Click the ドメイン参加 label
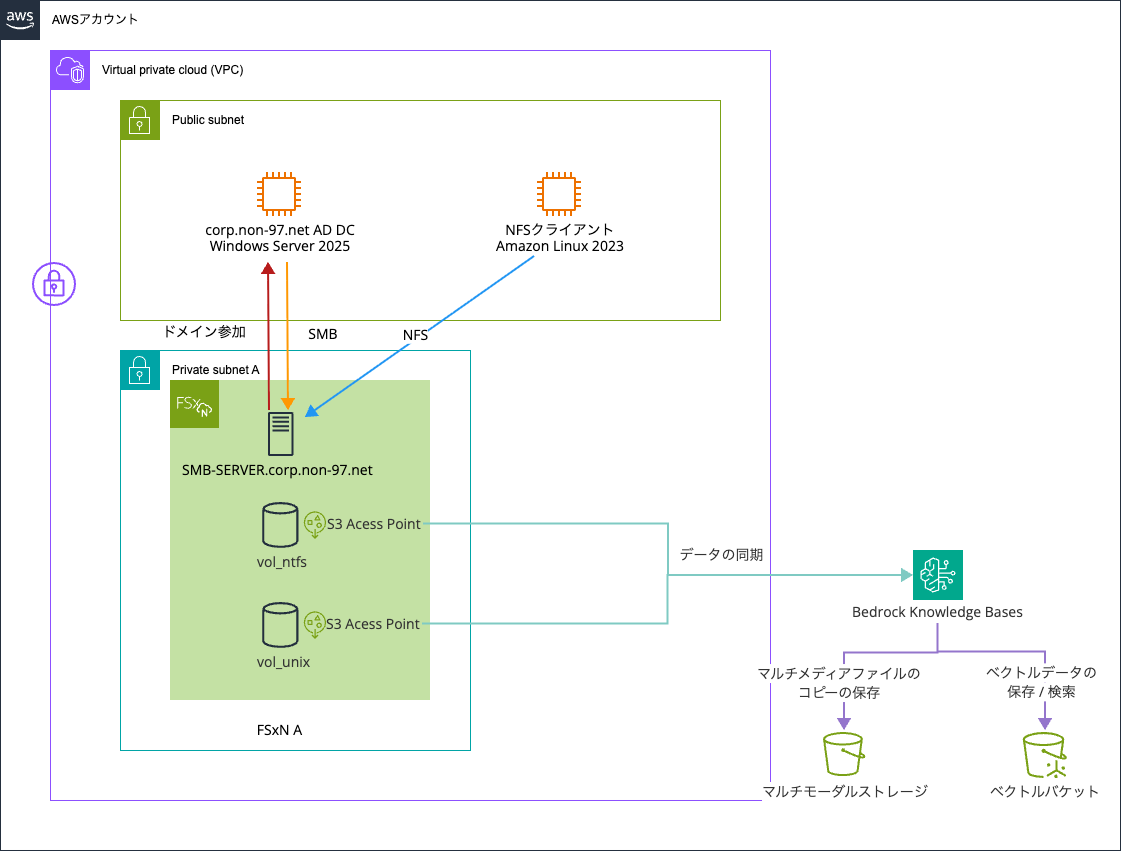 204,331
